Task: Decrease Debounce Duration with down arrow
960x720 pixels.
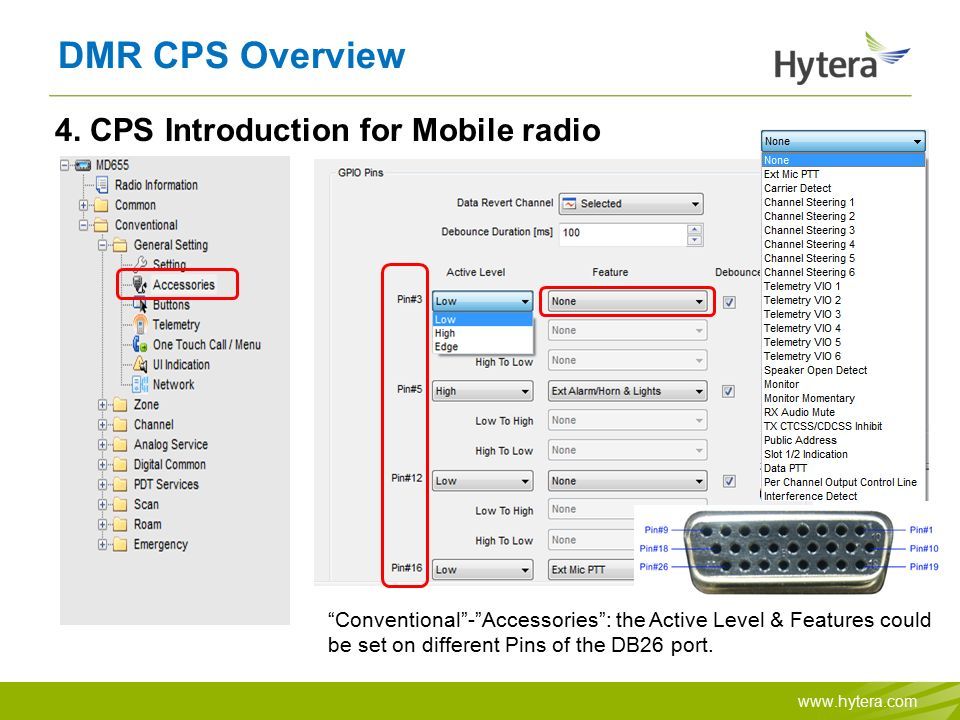Action: pos(694,240)
